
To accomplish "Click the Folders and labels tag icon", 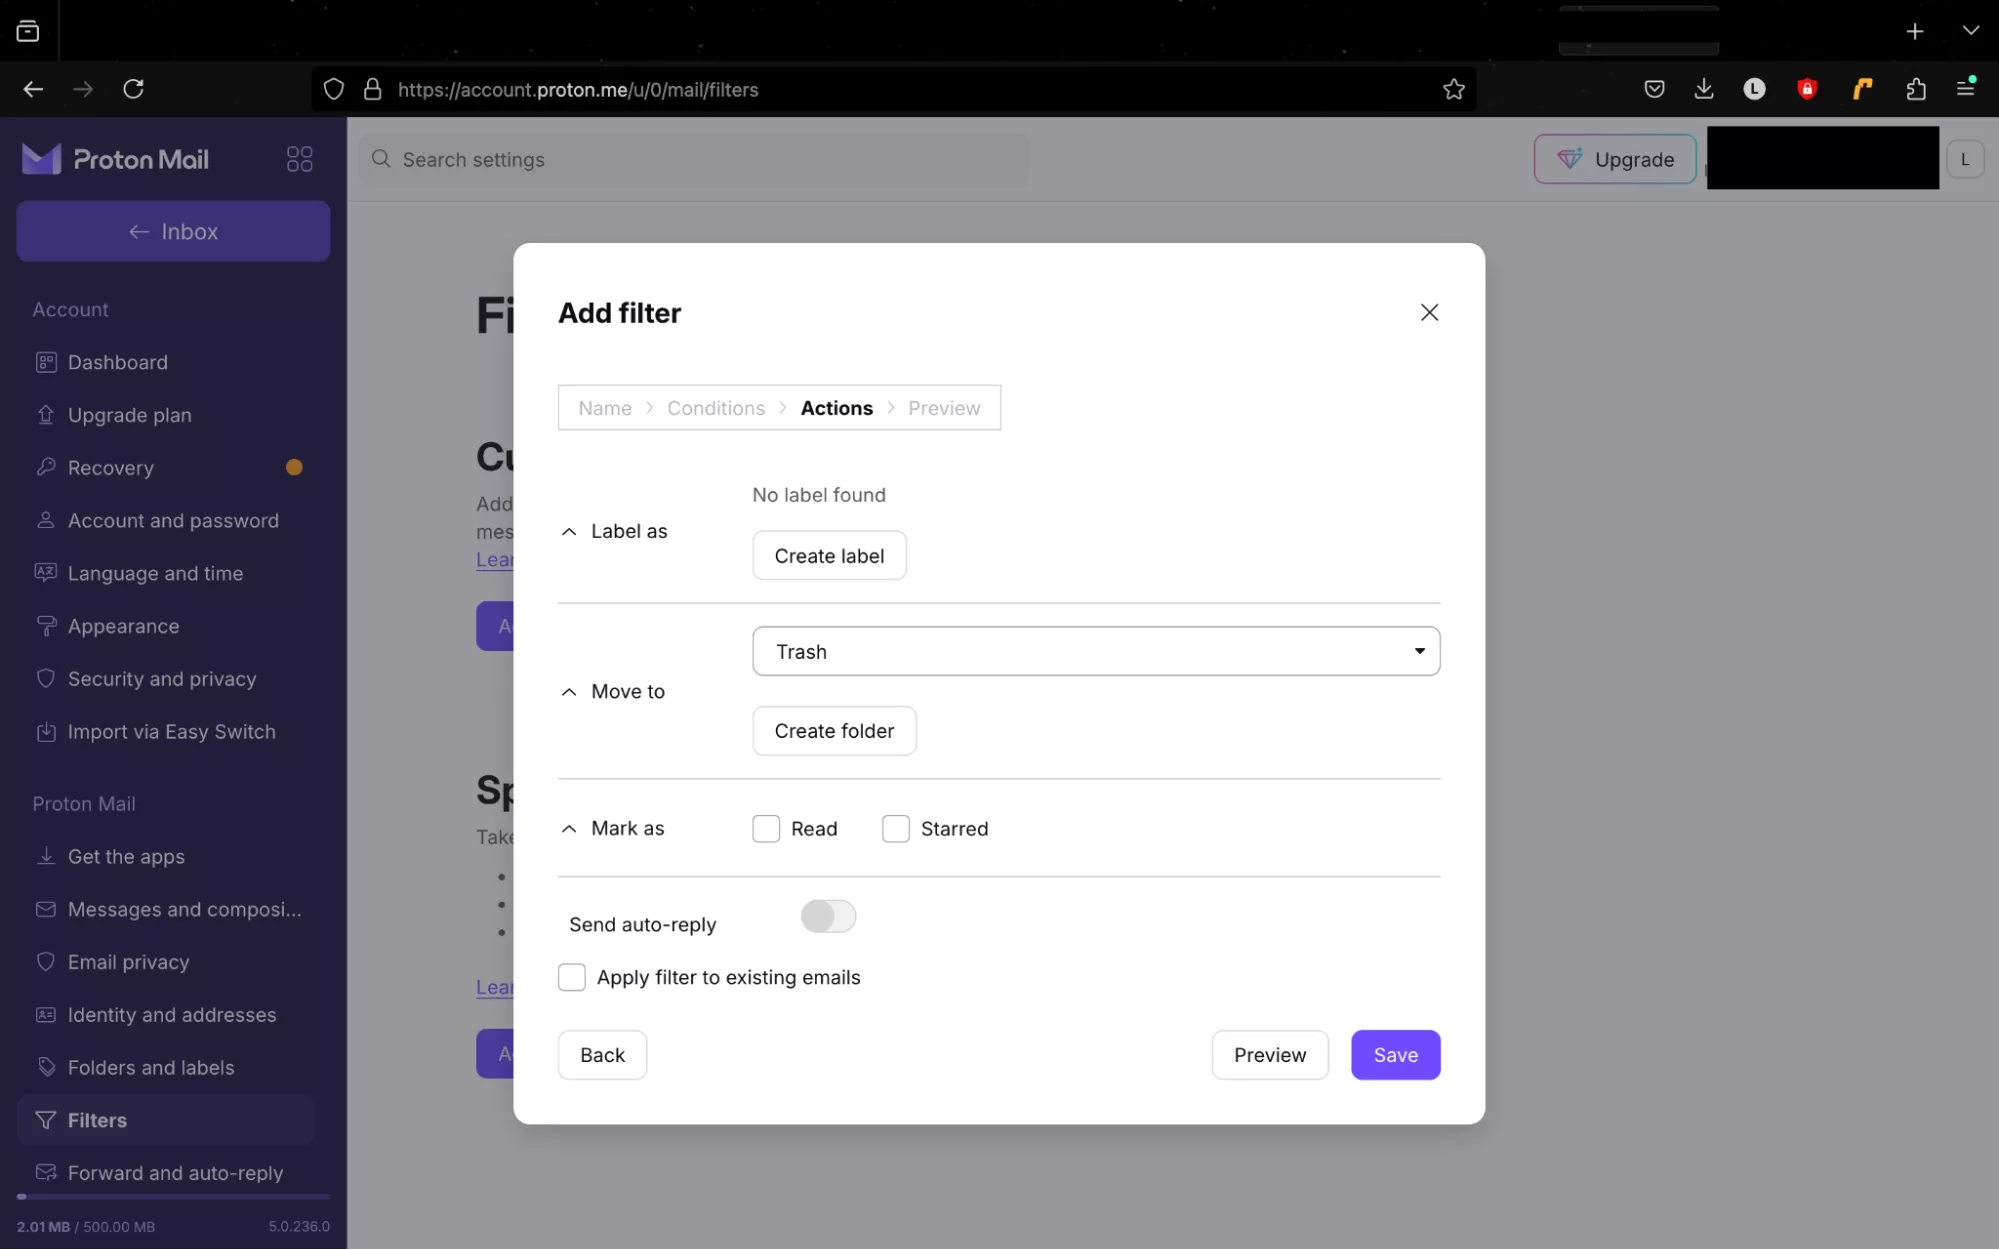I will pos(46,1067).
